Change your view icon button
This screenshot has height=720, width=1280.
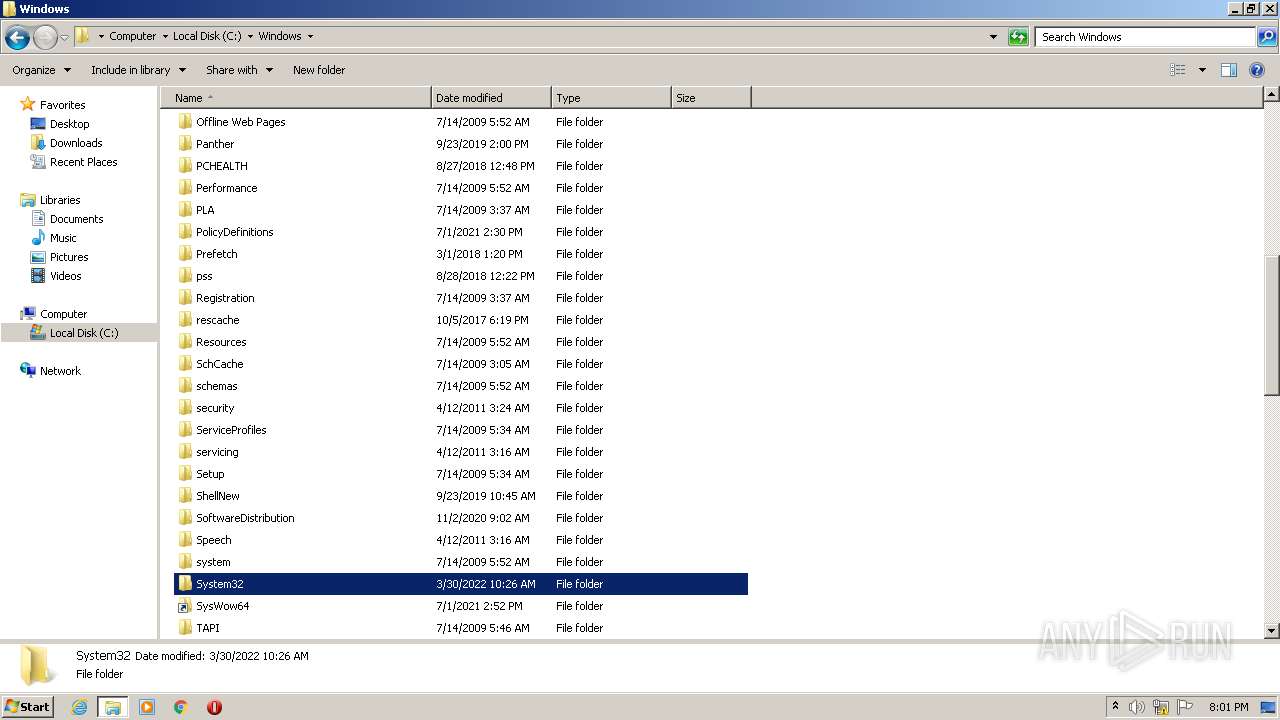[1178, 70]
